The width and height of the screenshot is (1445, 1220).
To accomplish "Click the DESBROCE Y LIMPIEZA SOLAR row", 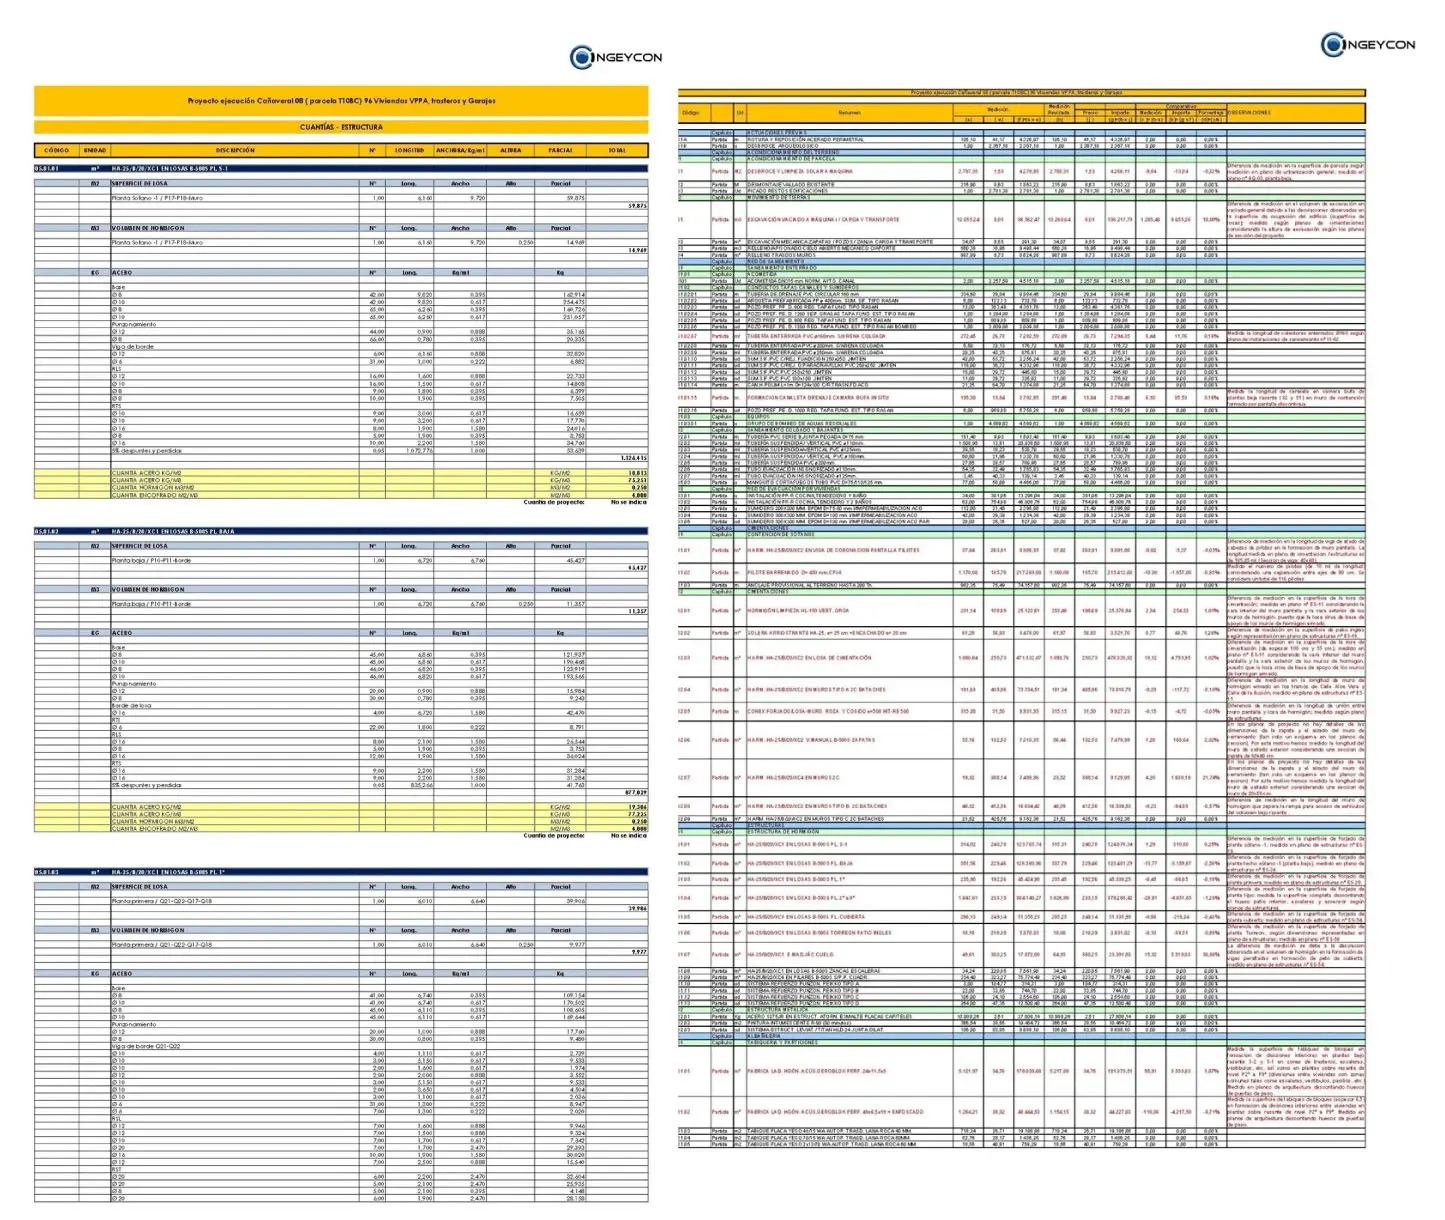I will click(x=800, y=171).
